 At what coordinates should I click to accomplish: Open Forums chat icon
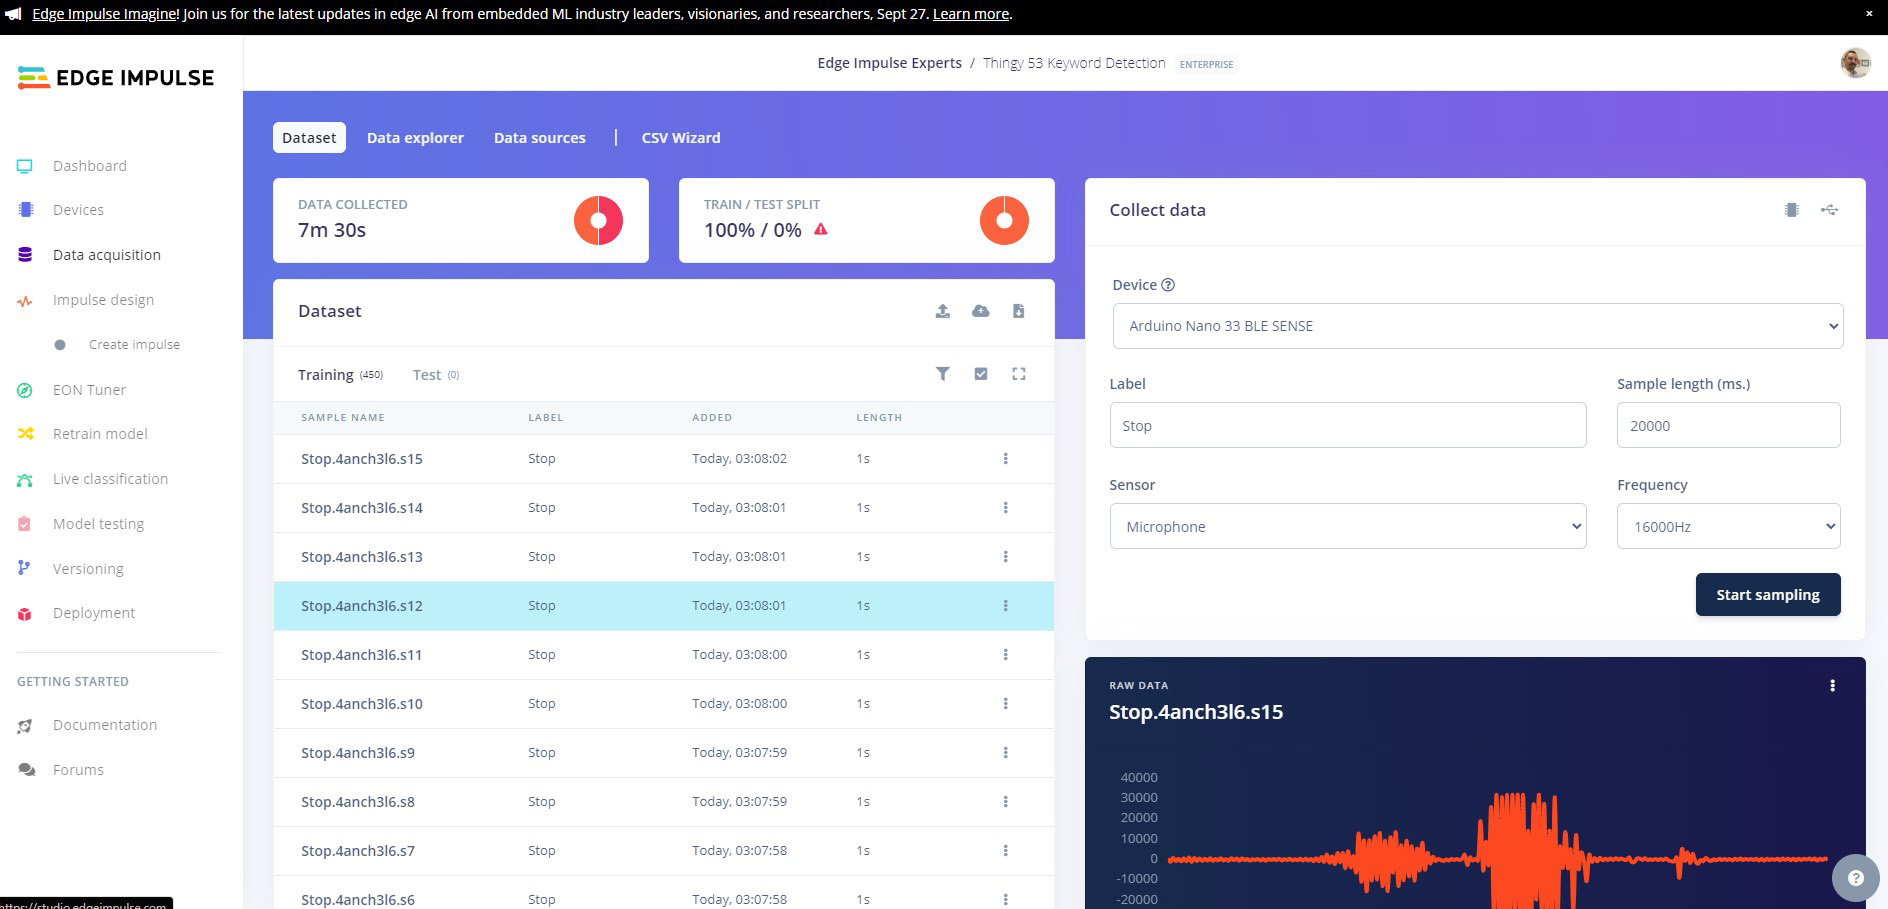click(25, 770)
